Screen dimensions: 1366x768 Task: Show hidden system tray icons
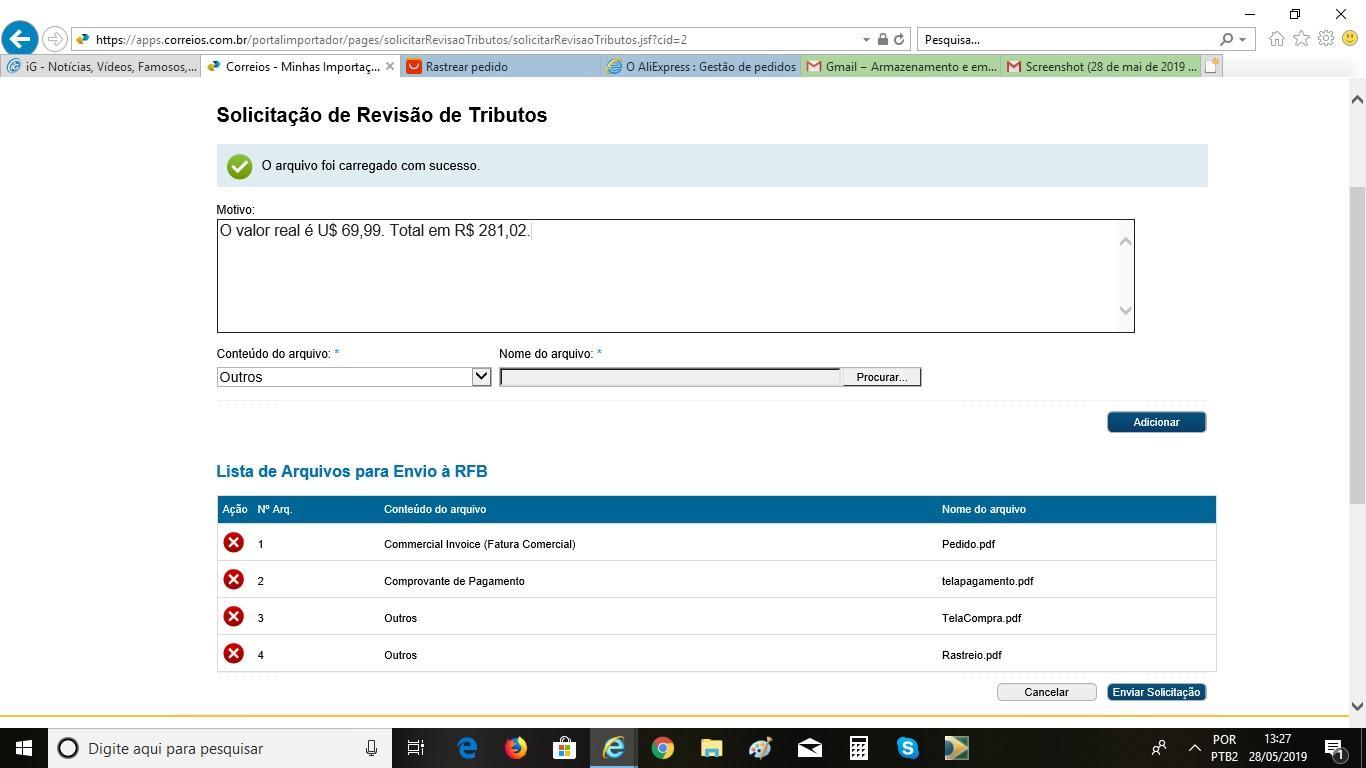point(1194,748)
